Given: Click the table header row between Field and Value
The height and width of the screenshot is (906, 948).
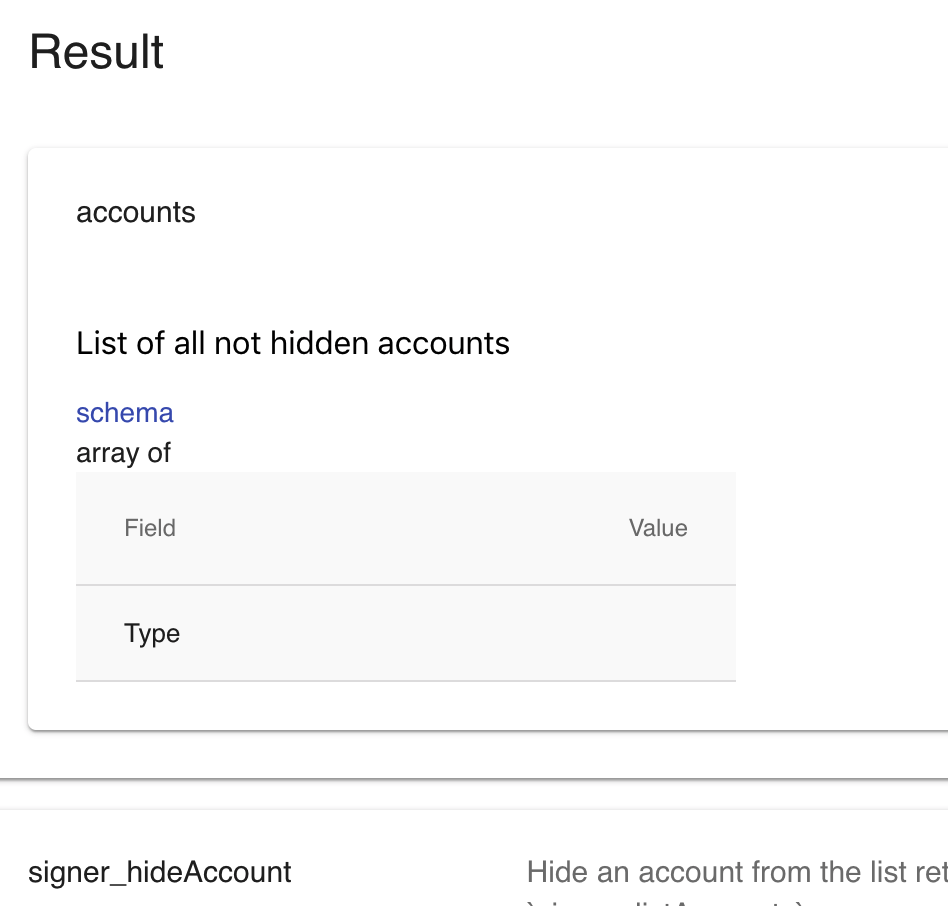Looking at the screenshot, I should pyautogui.click(x=400, y=528).
